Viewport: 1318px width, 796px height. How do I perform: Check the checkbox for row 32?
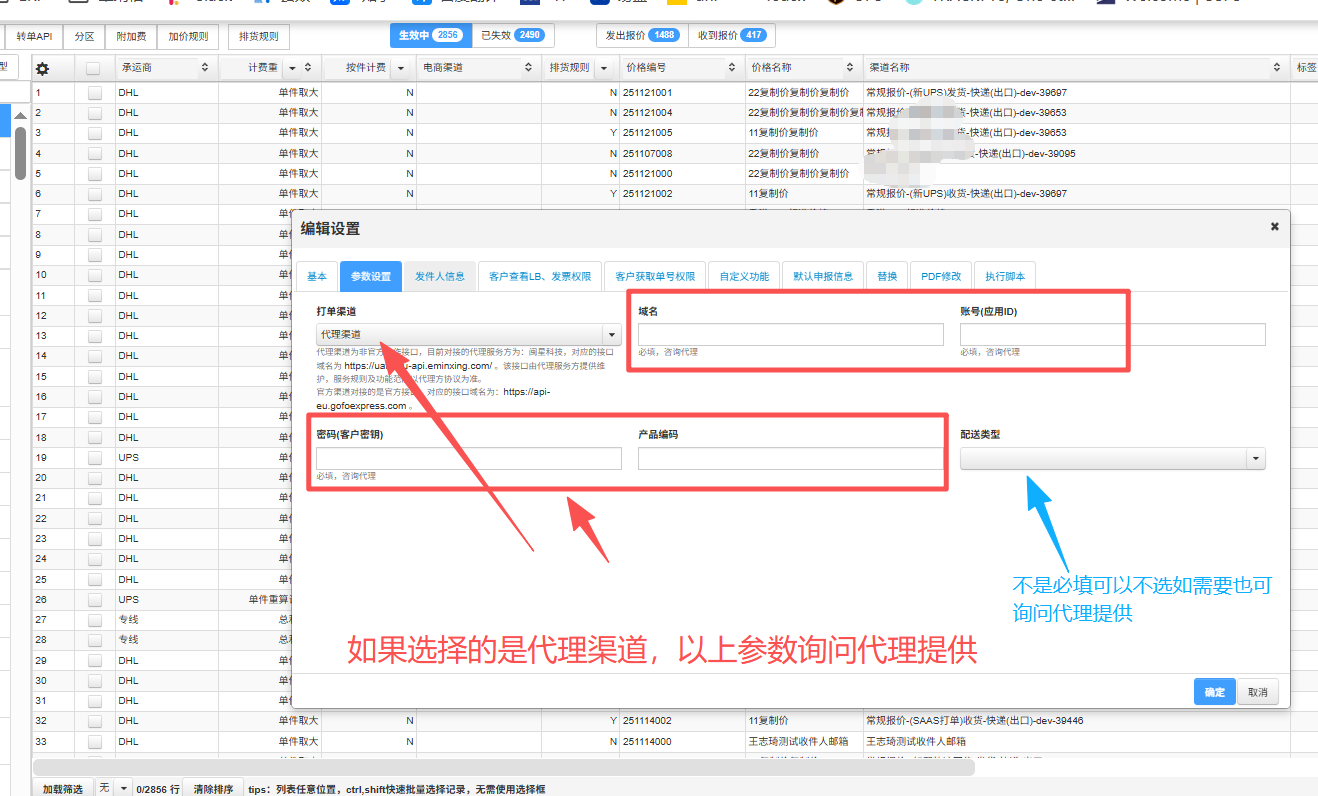pyautogui.click(x=94, y=721)
